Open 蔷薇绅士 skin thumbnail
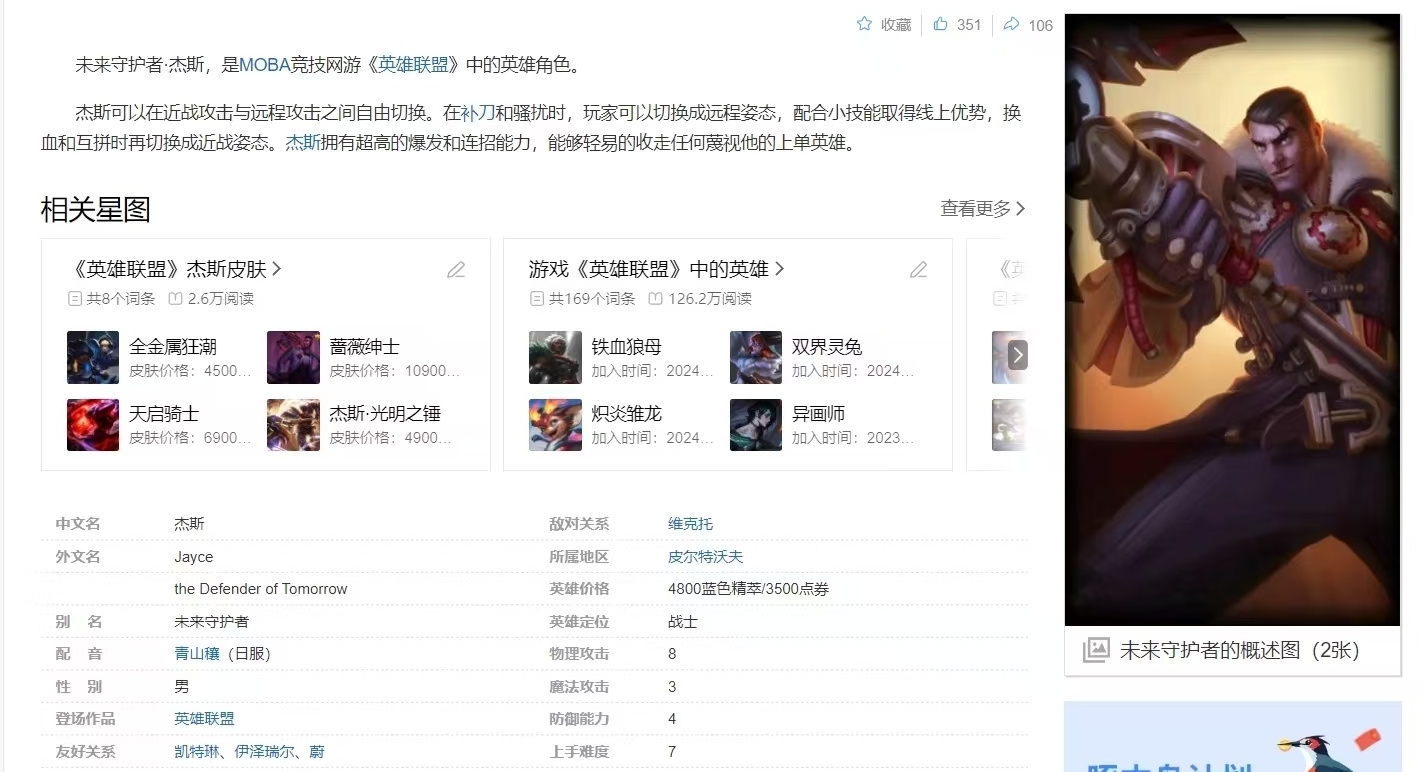The image size is (1422, 772). pyautogui.click(x=293, y=357)
